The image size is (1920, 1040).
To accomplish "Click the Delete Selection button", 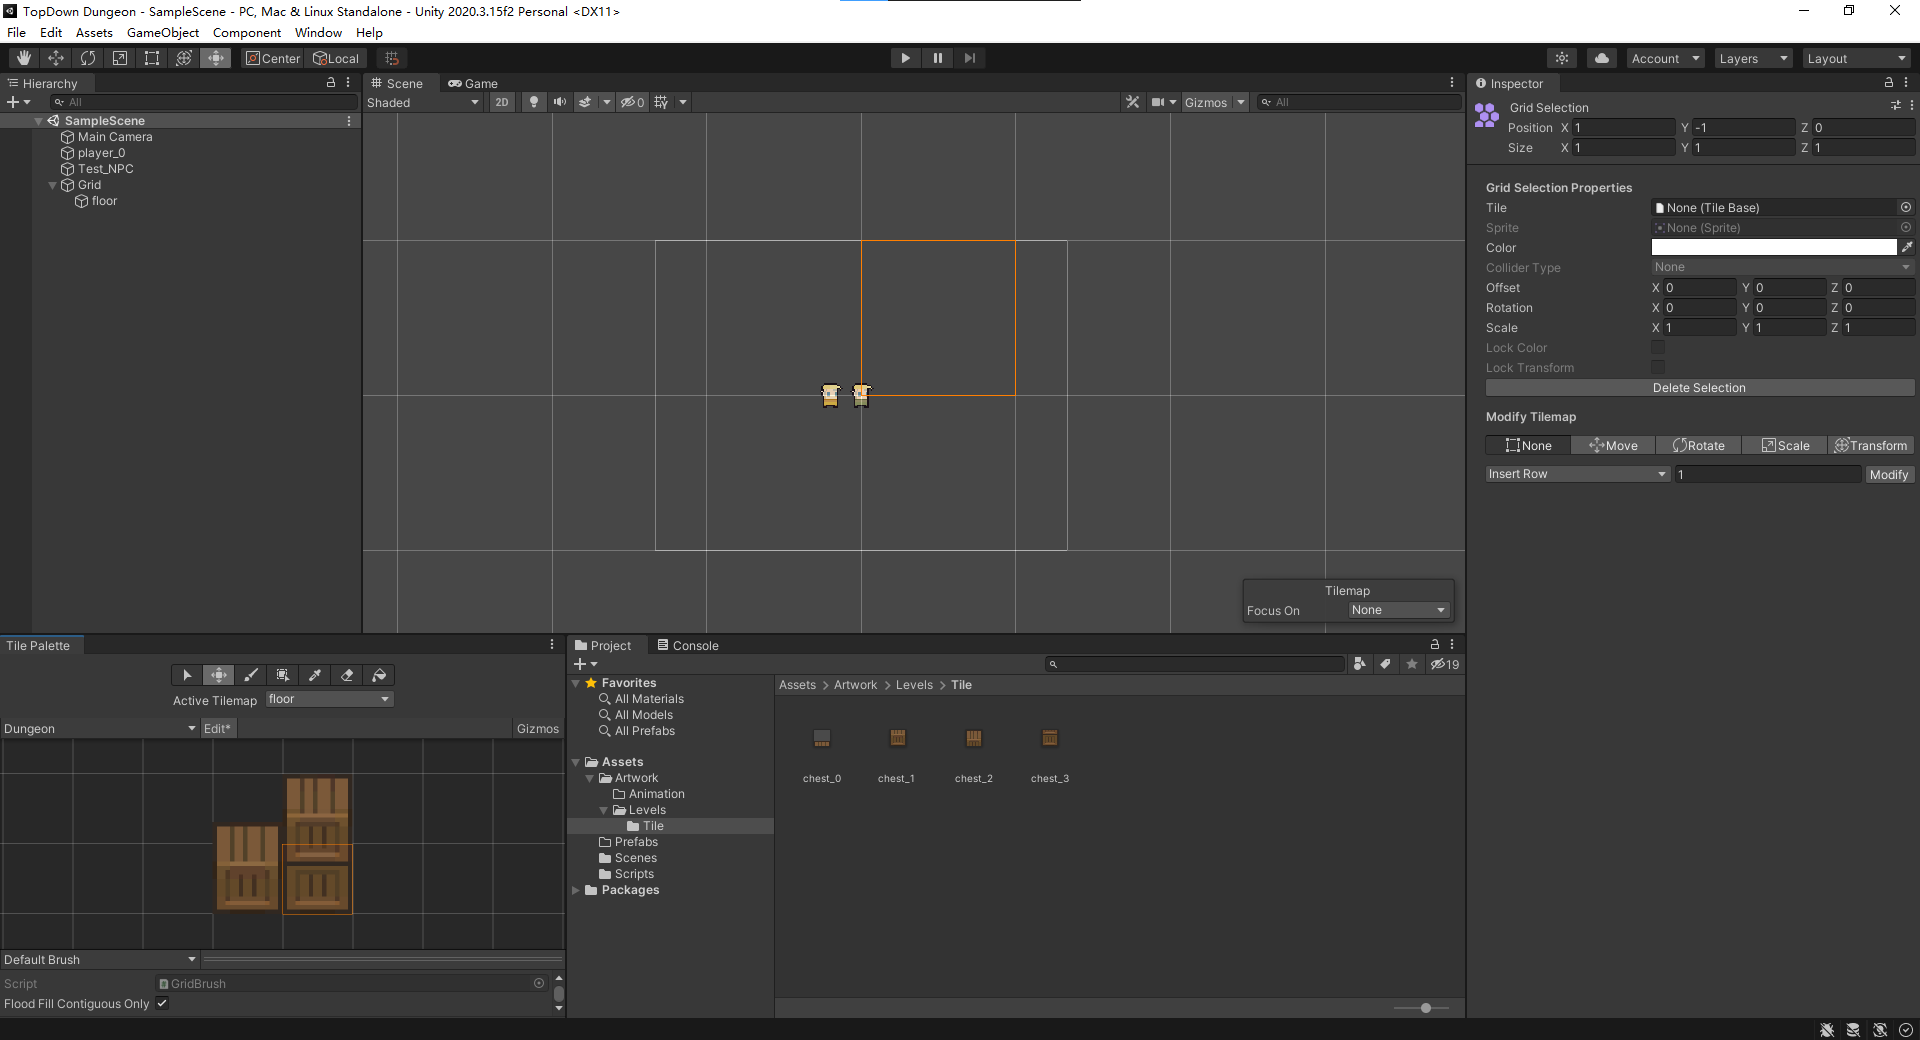I will coord(1699,388).
